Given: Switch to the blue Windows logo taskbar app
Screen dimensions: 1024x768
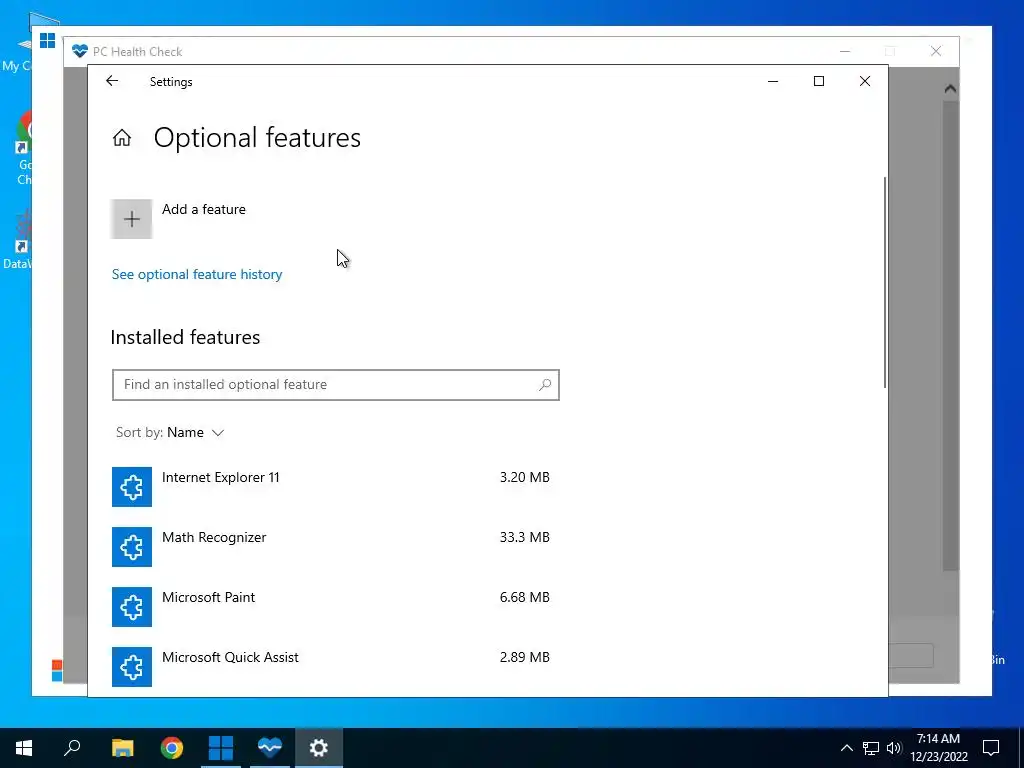Looking at the screenshot, I should coord(221,748).
